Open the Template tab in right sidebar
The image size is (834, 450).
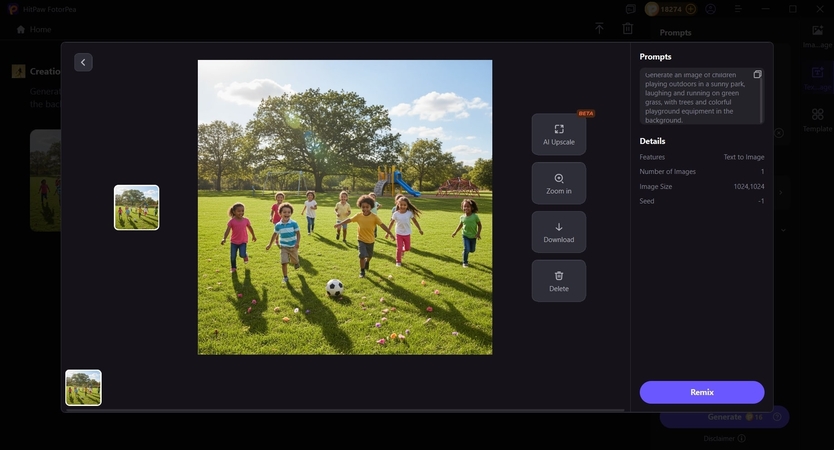818,120
